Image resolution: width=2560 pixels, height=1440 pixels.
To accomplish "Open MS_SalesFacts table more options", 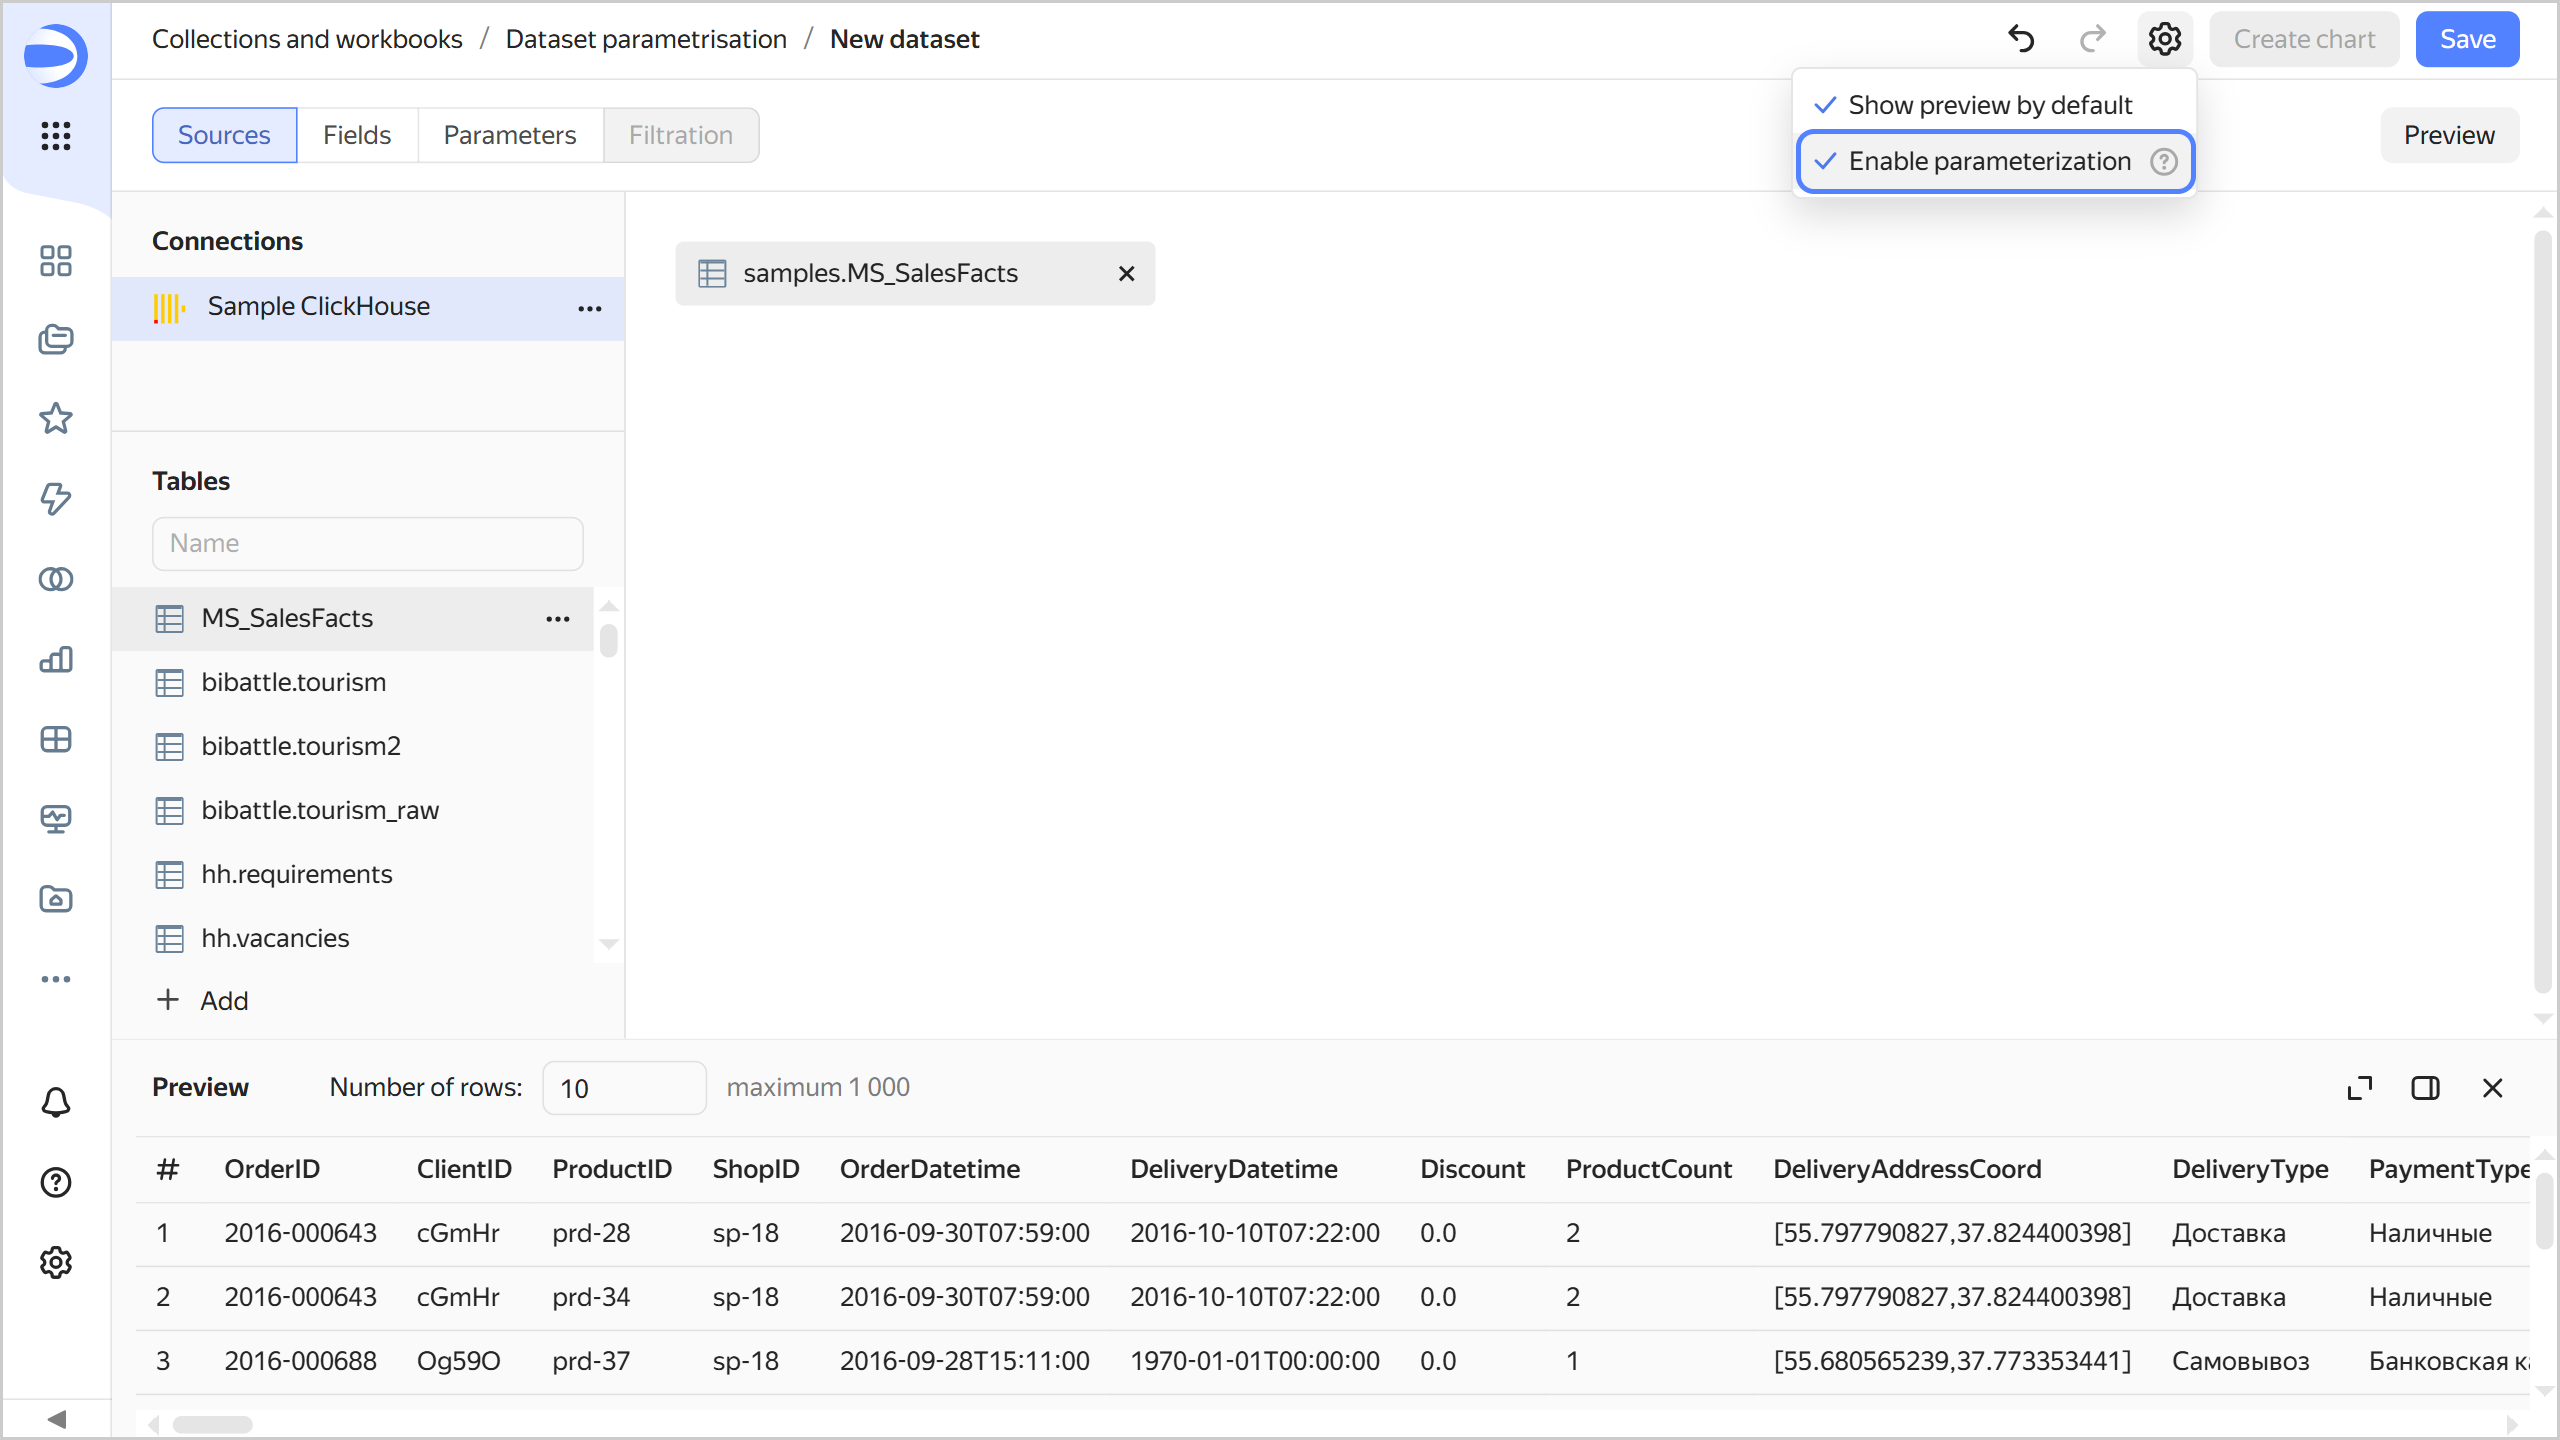I will click(x=558, y=619).
